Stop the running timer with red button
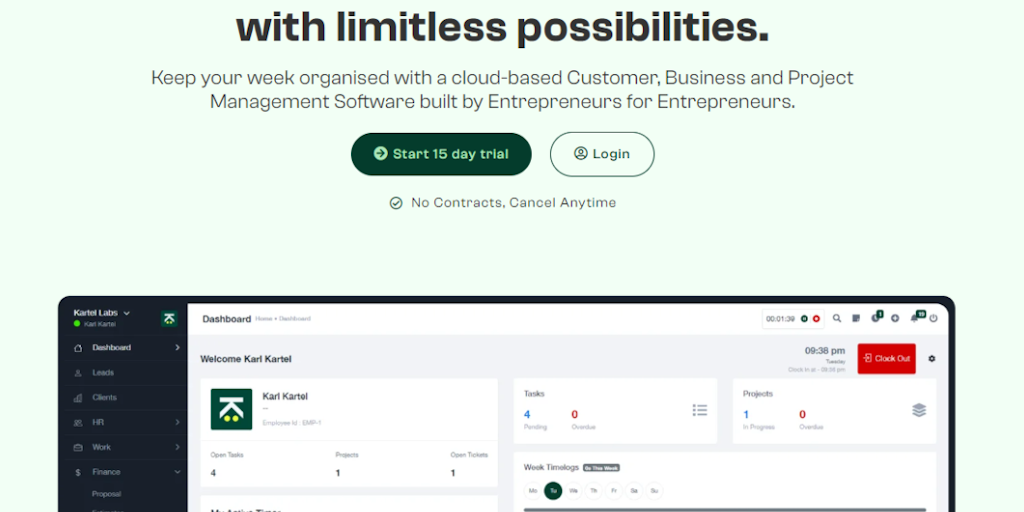This screenshot has height=512, width=1024. pyautogui.click(x=816, y=319)
